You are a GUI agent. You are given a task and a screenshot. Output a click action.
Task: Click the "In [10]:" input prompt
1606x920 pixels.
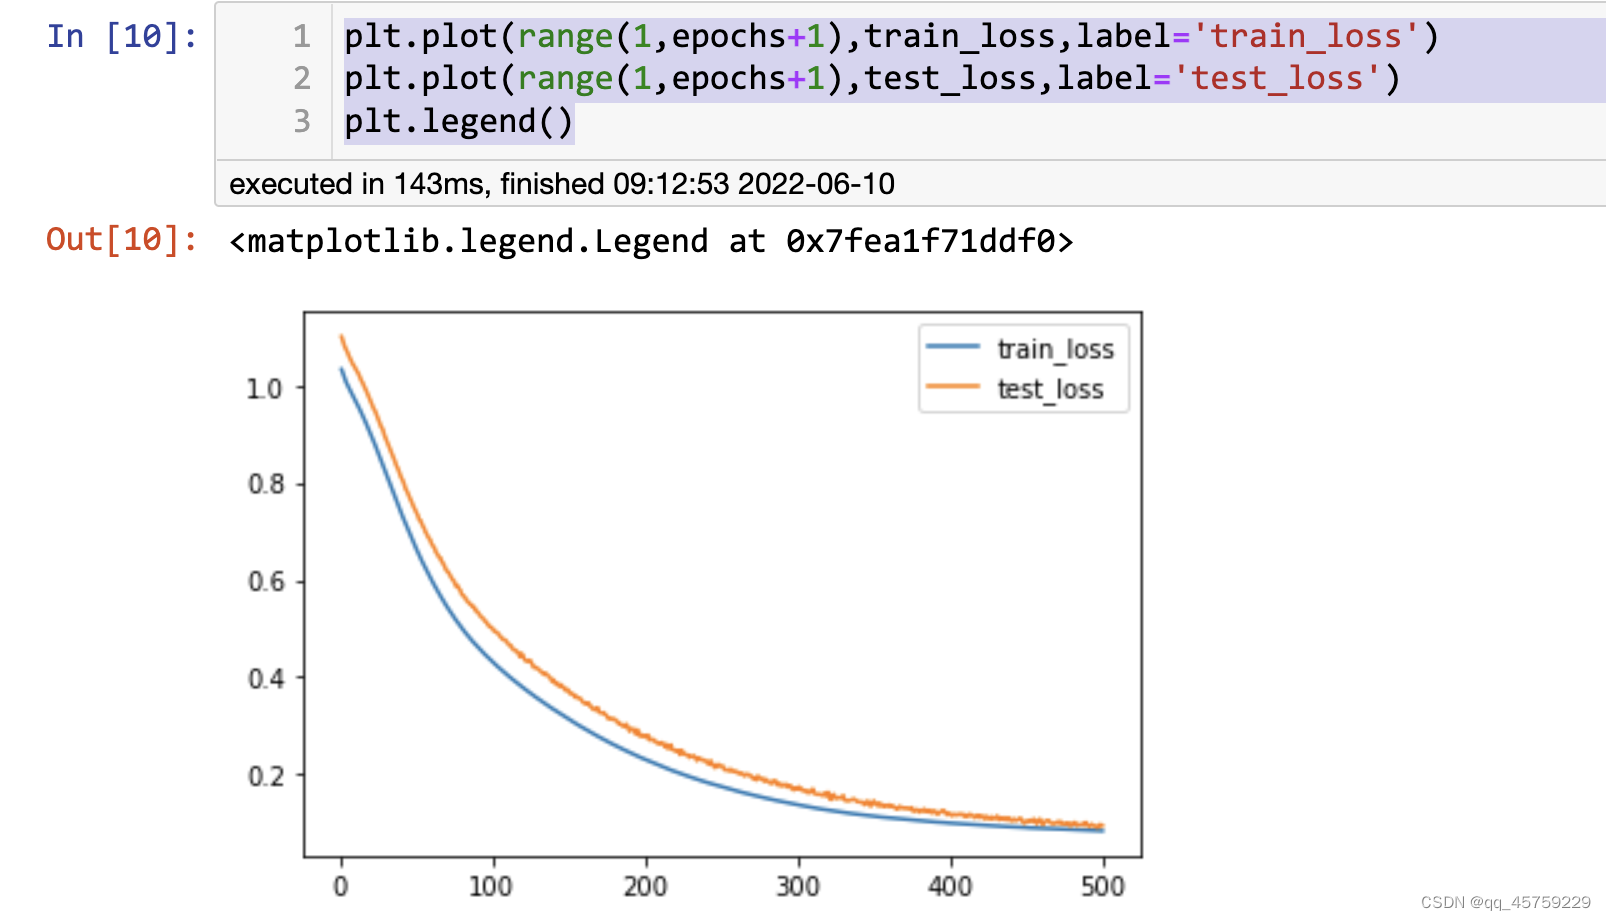point(122,37)
